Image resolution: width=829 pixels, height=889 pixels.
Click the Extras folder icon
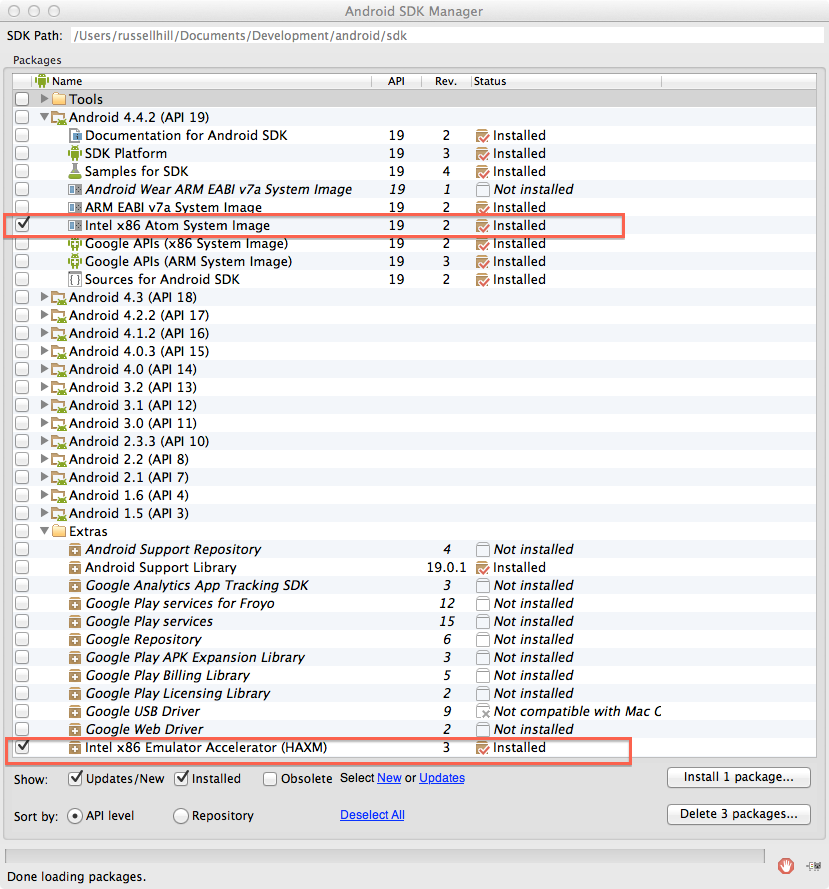59,531
